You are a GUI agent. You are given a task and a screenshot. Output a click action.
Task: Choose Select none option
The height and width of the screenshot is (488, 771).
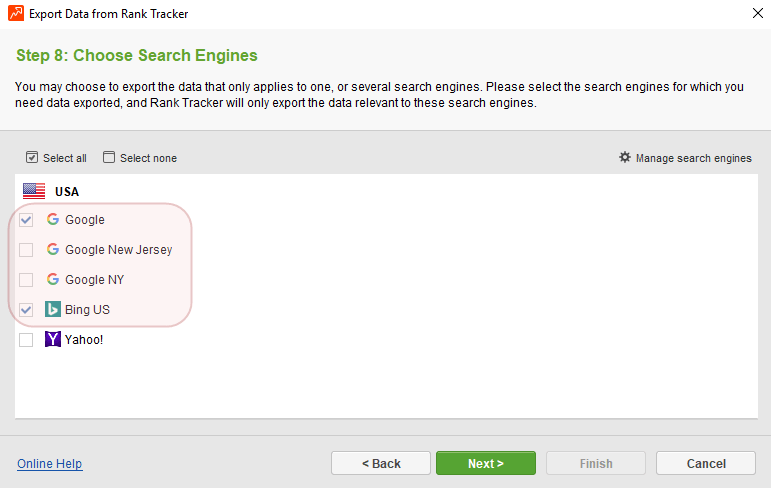point(140,158)
